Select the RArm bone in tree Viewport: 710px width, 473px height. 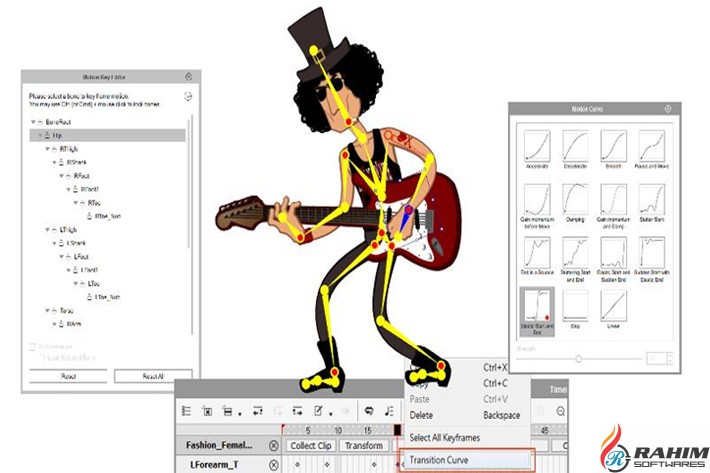[x=74, y=324]
